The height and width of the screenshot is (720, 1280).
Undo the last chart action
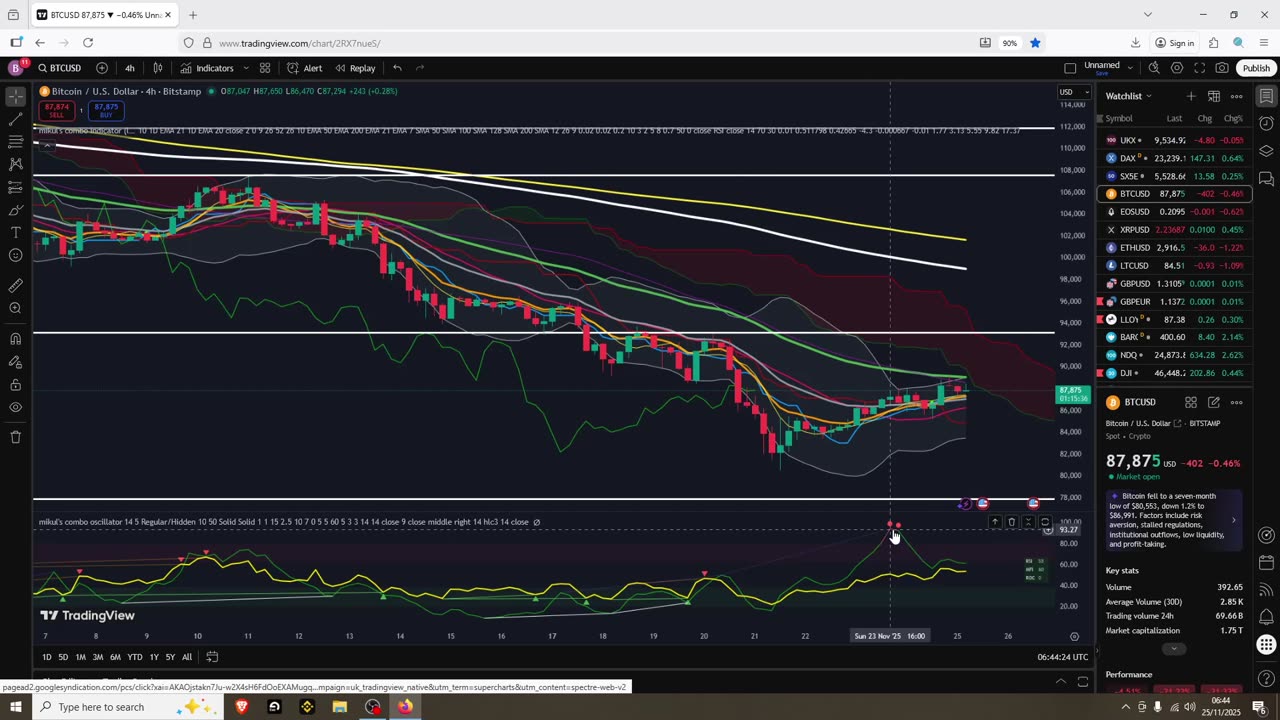click(x=397, y=68)
